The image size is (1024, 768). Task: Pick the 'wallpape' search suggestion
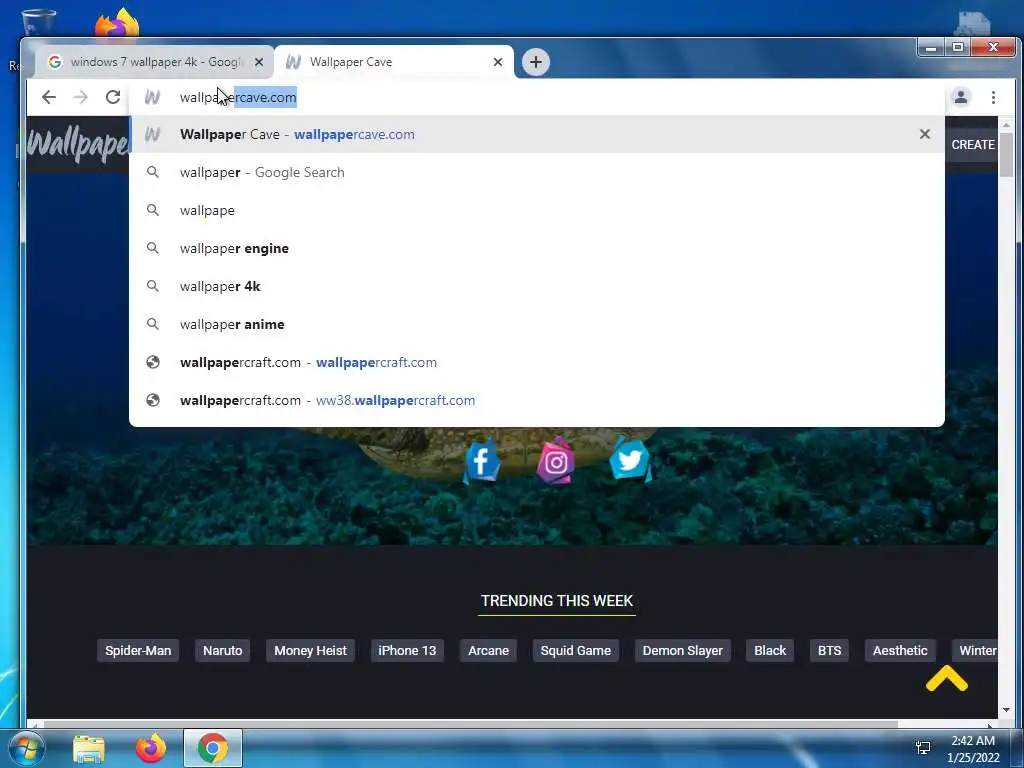(537, 210)
